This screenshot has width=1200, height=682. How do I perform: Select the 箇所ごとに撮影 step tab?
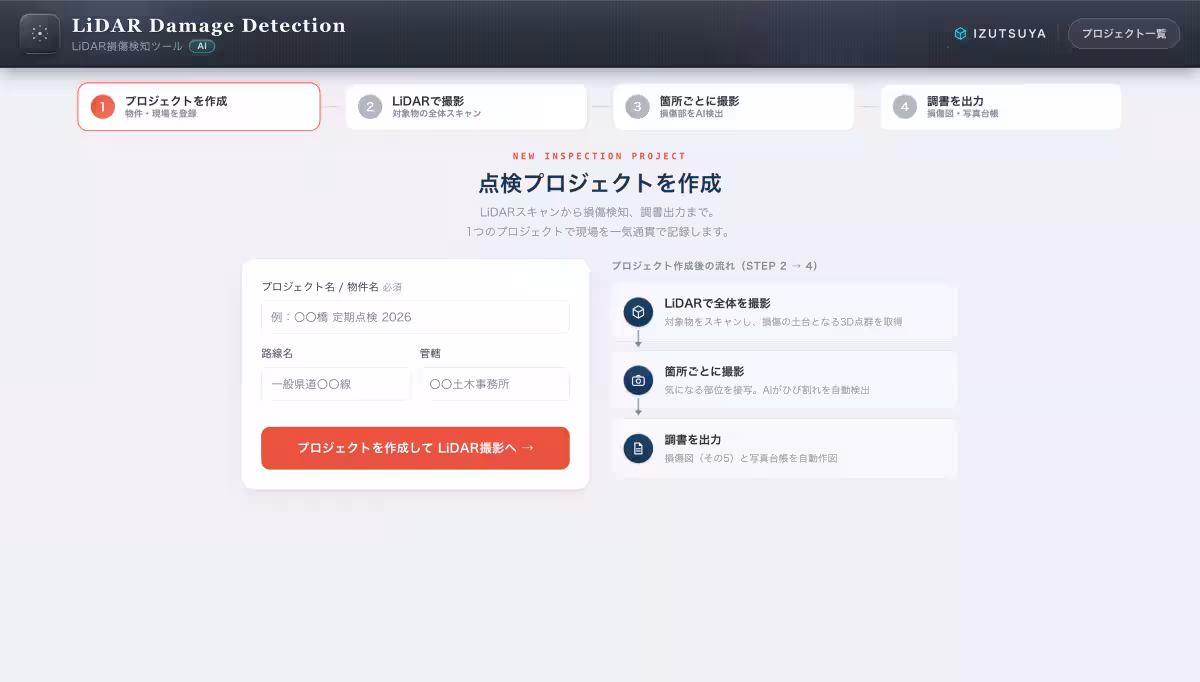pos(733,107)
